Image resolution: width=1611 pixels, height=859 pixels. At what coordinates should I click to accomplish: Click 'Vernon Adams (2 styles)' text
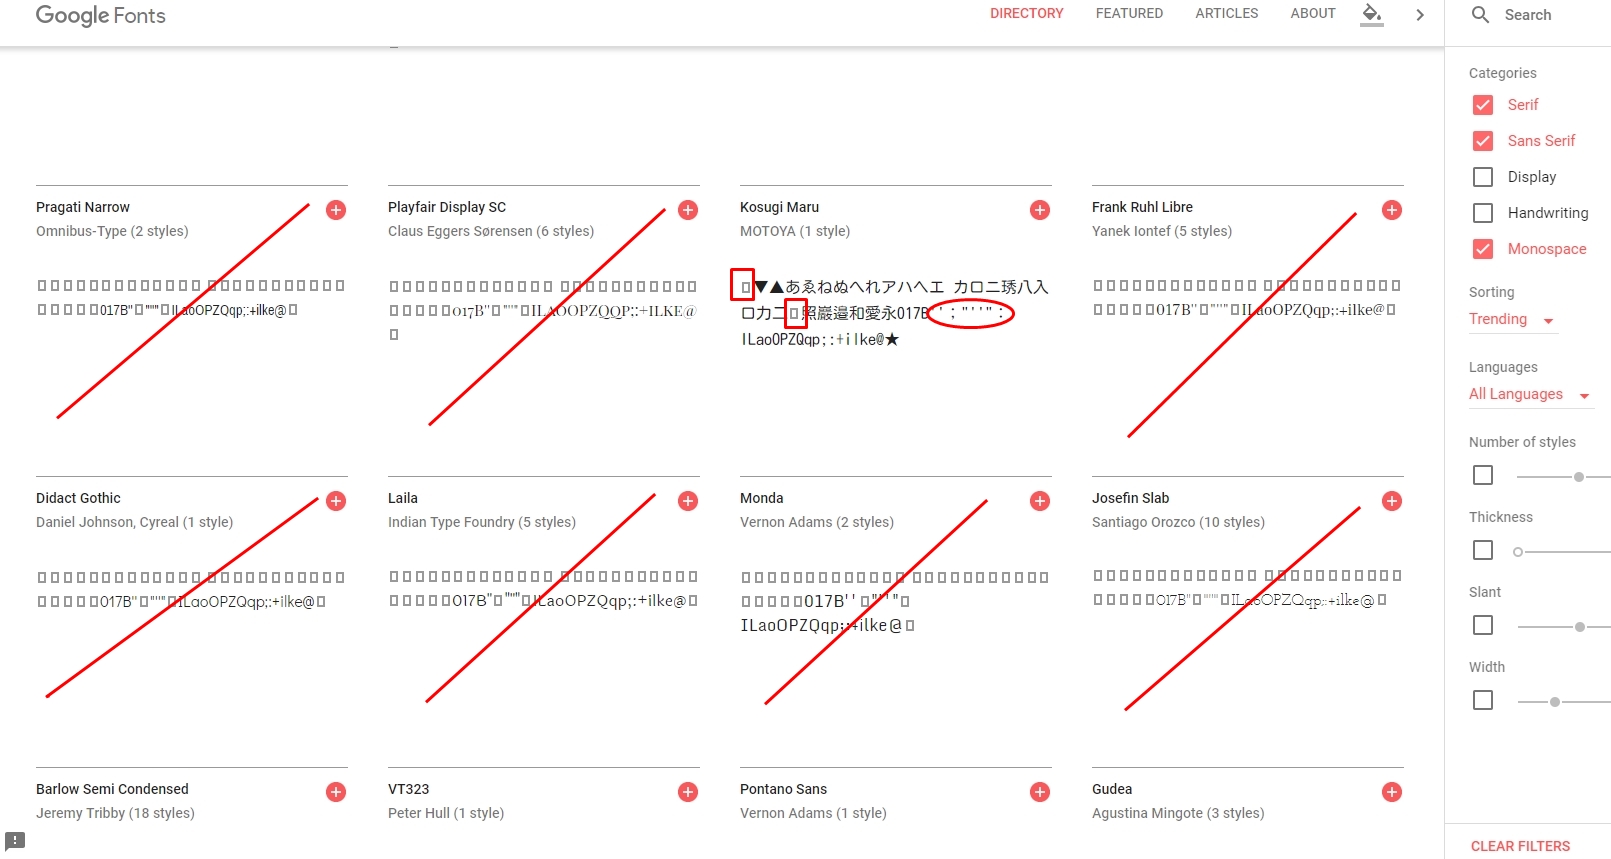[x=817, y=522]
